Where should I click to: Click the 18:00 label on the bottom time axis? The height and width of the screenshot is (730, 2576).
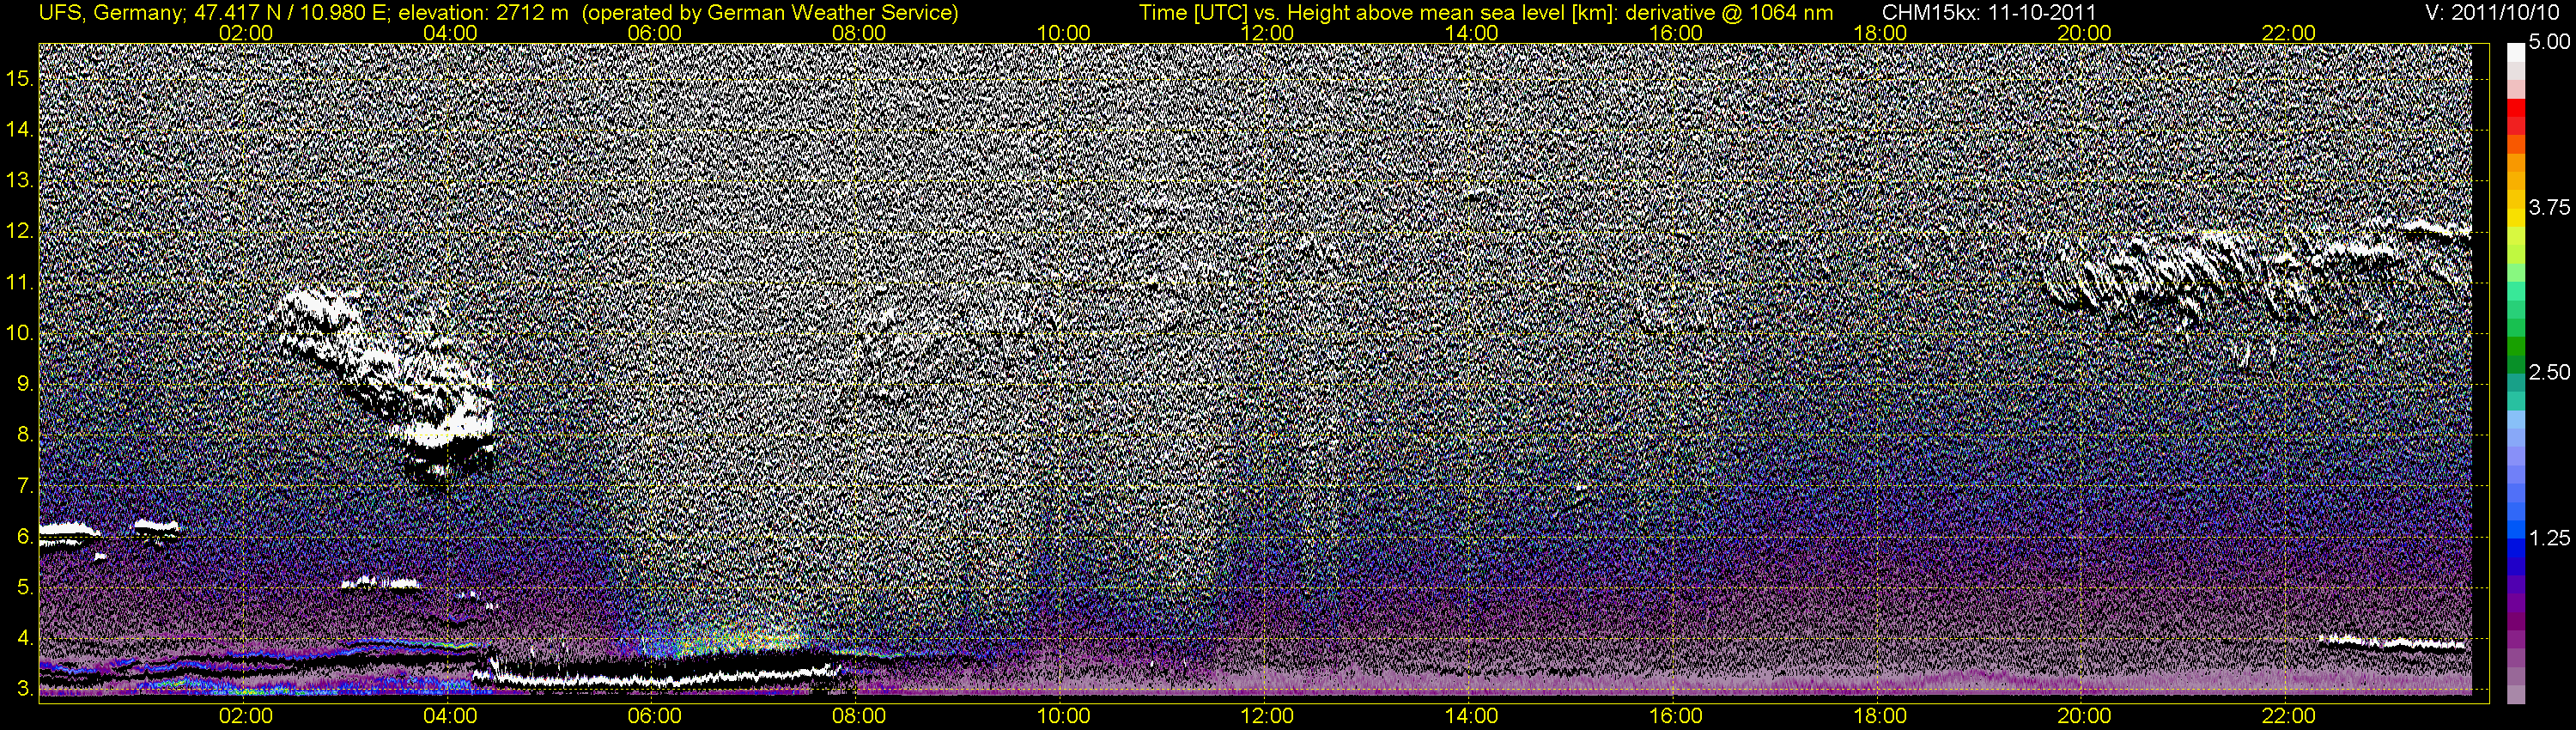(x=1880, y=716)
